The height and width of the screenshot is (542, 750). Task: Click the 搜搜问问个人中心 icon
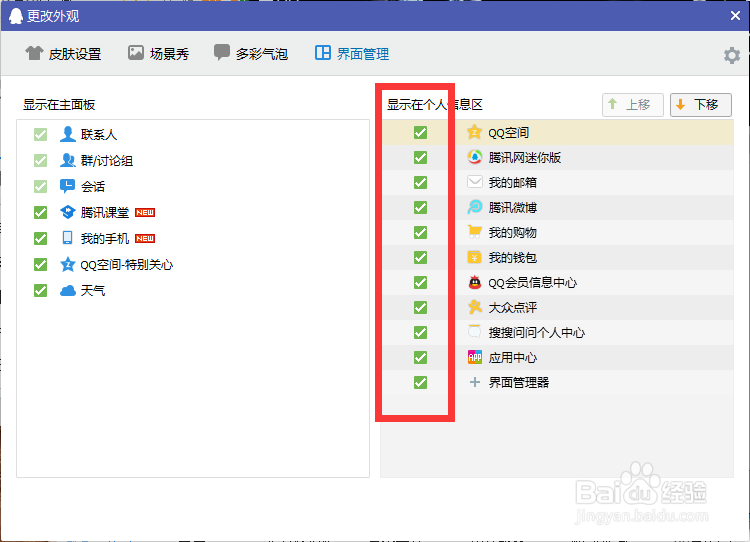click(x=474, y=332)
